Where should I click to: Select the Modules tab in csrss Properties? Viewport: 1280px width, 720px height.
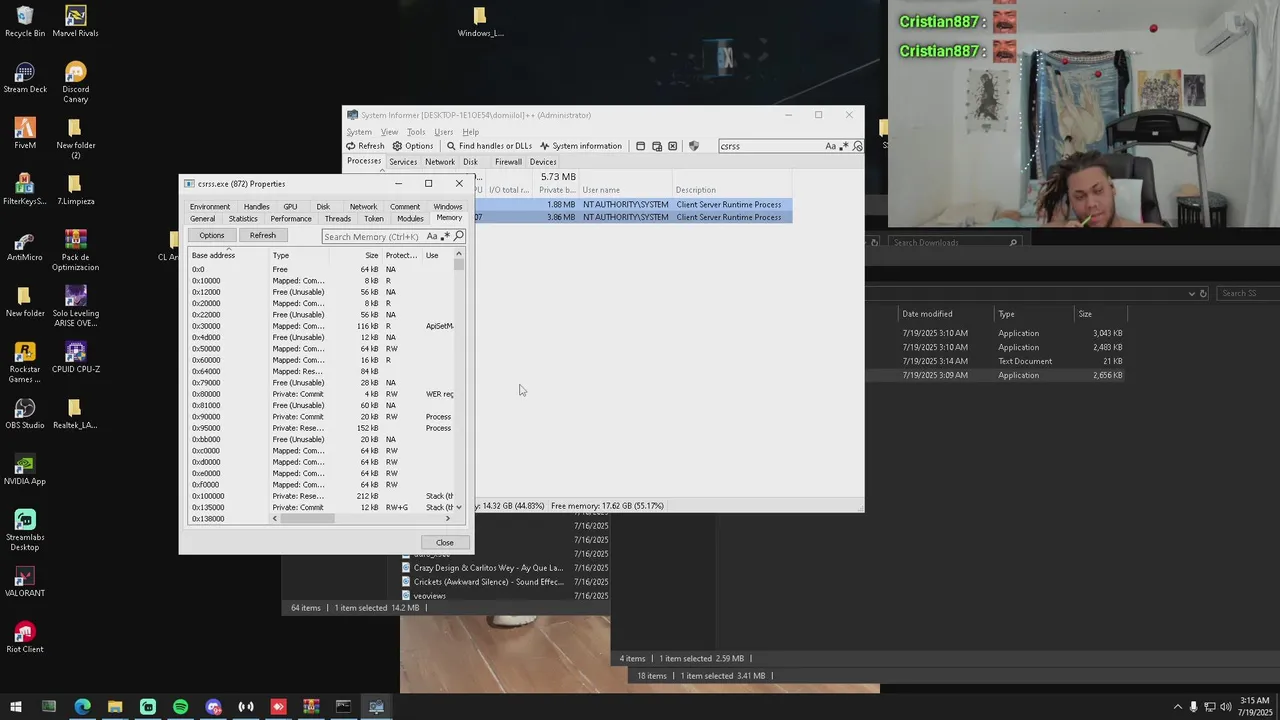pyautogui.click(x=410, y=219)
